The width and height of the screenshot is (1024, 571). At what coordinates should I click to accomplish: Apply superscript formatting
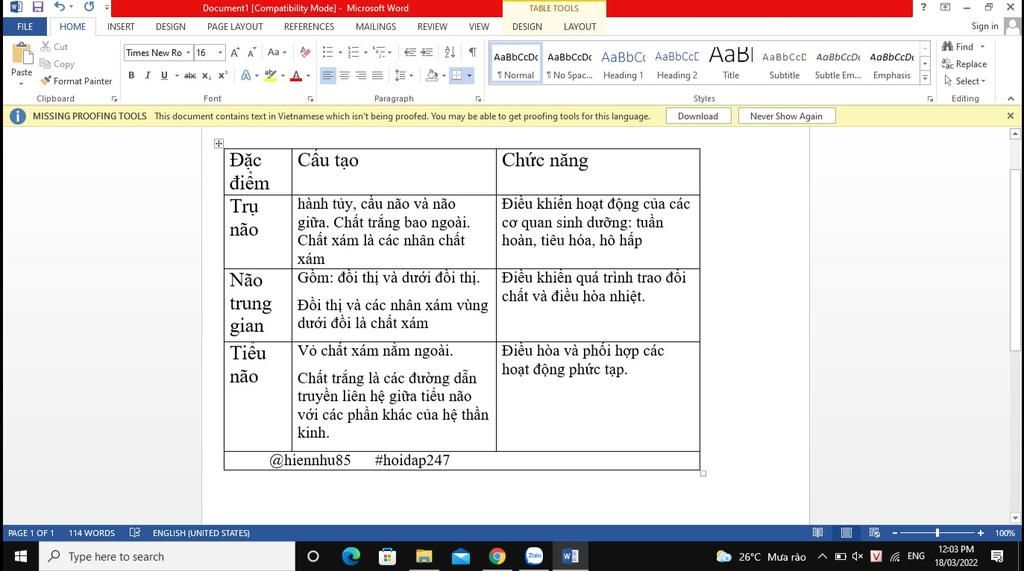tap(223, 75)
